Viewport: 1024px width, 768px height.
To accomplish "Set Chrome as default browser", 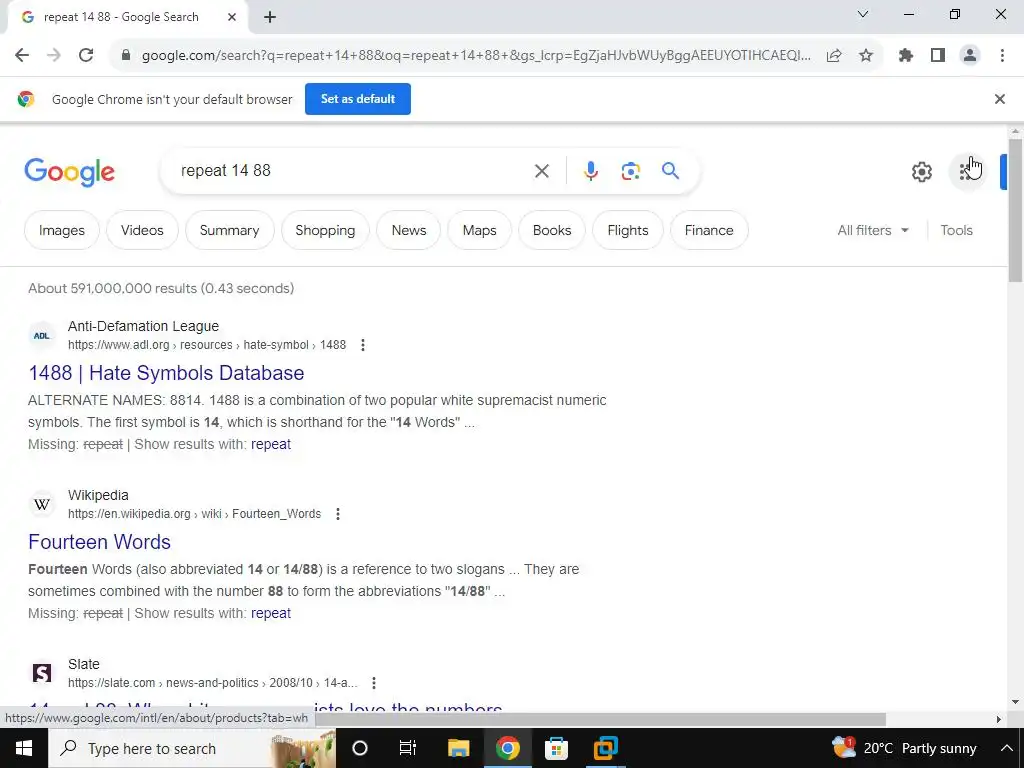I will [x=358, y=99].
